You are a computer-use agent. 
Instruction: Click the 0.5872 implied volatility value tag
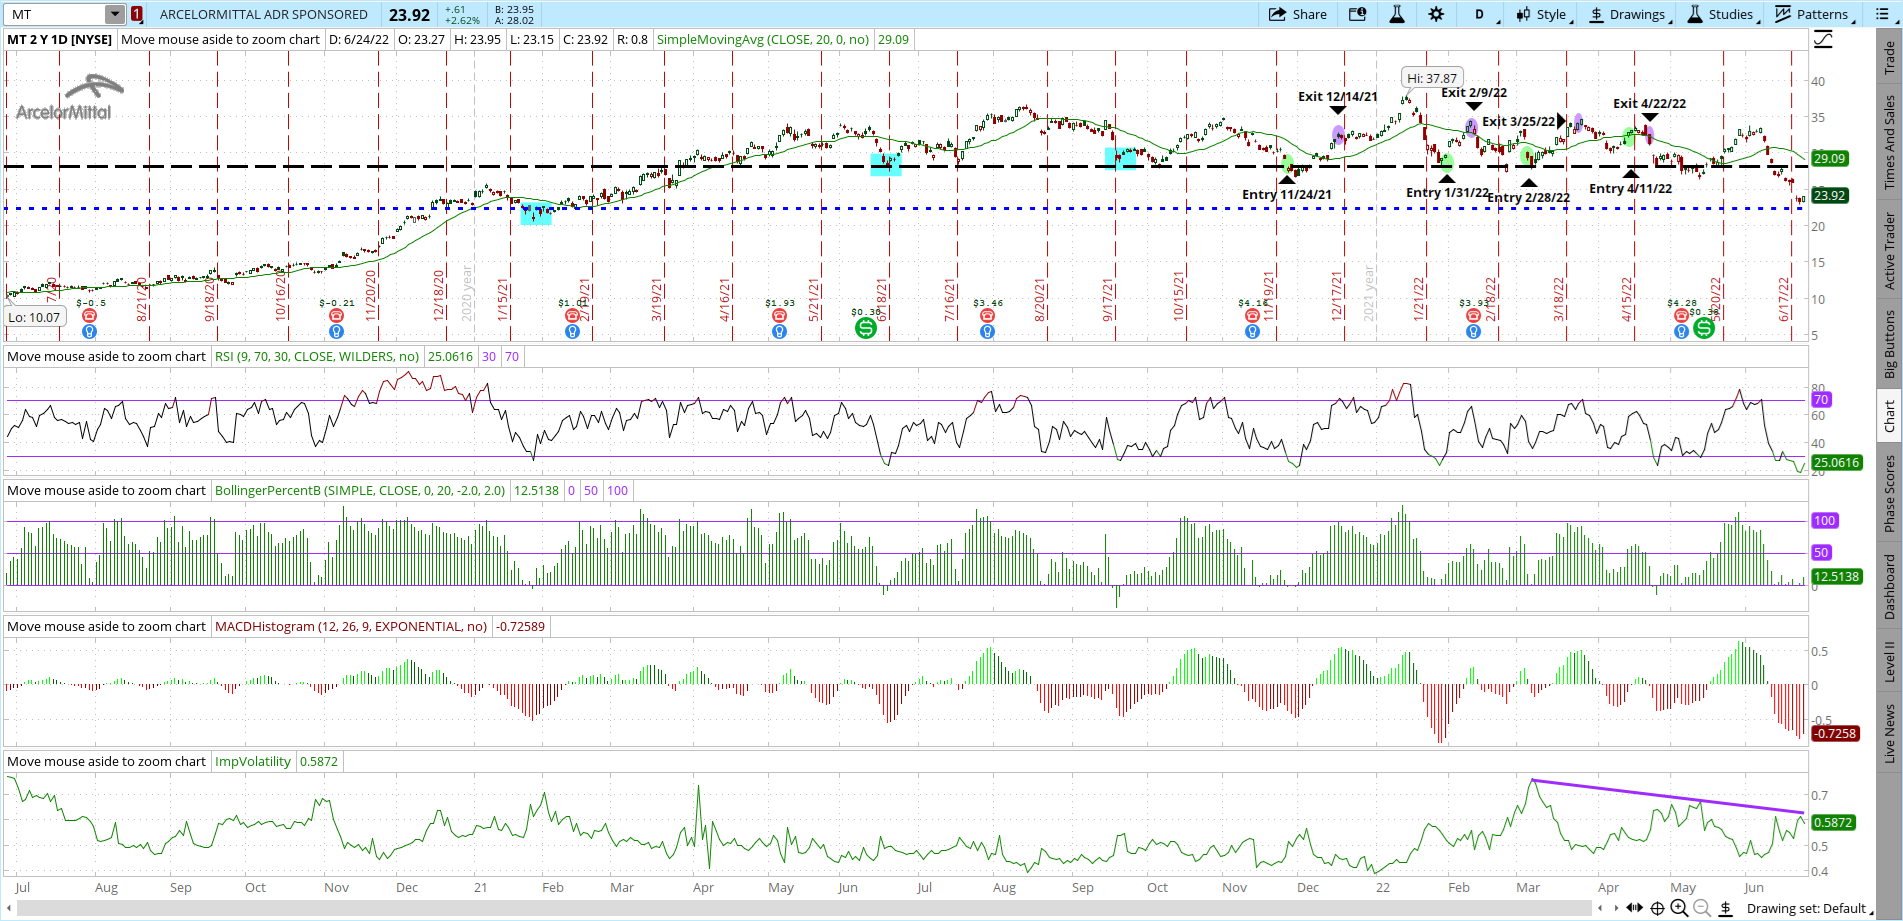pos(1834,822)
